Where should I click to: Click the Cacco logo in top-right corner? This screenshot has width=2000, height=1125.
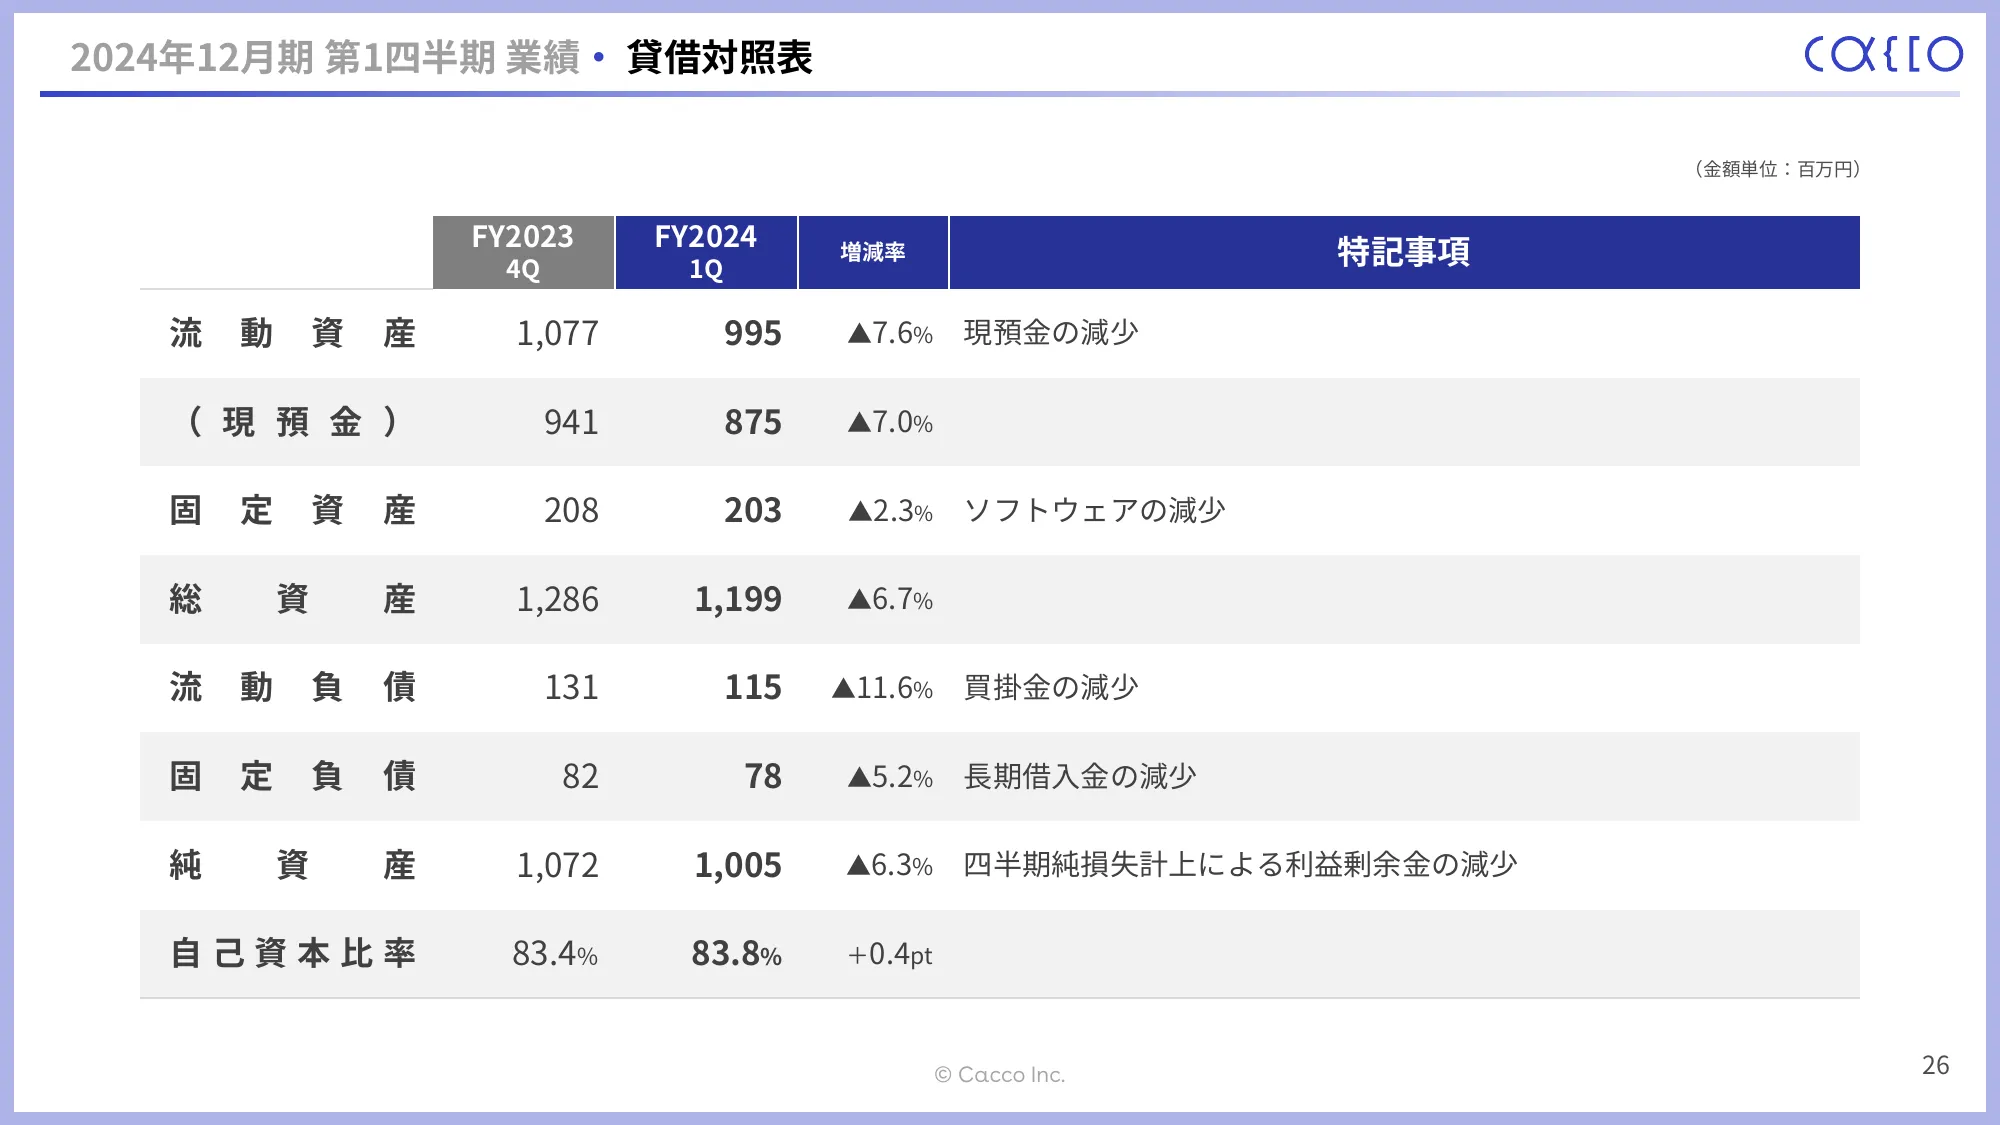(1883, 54)
